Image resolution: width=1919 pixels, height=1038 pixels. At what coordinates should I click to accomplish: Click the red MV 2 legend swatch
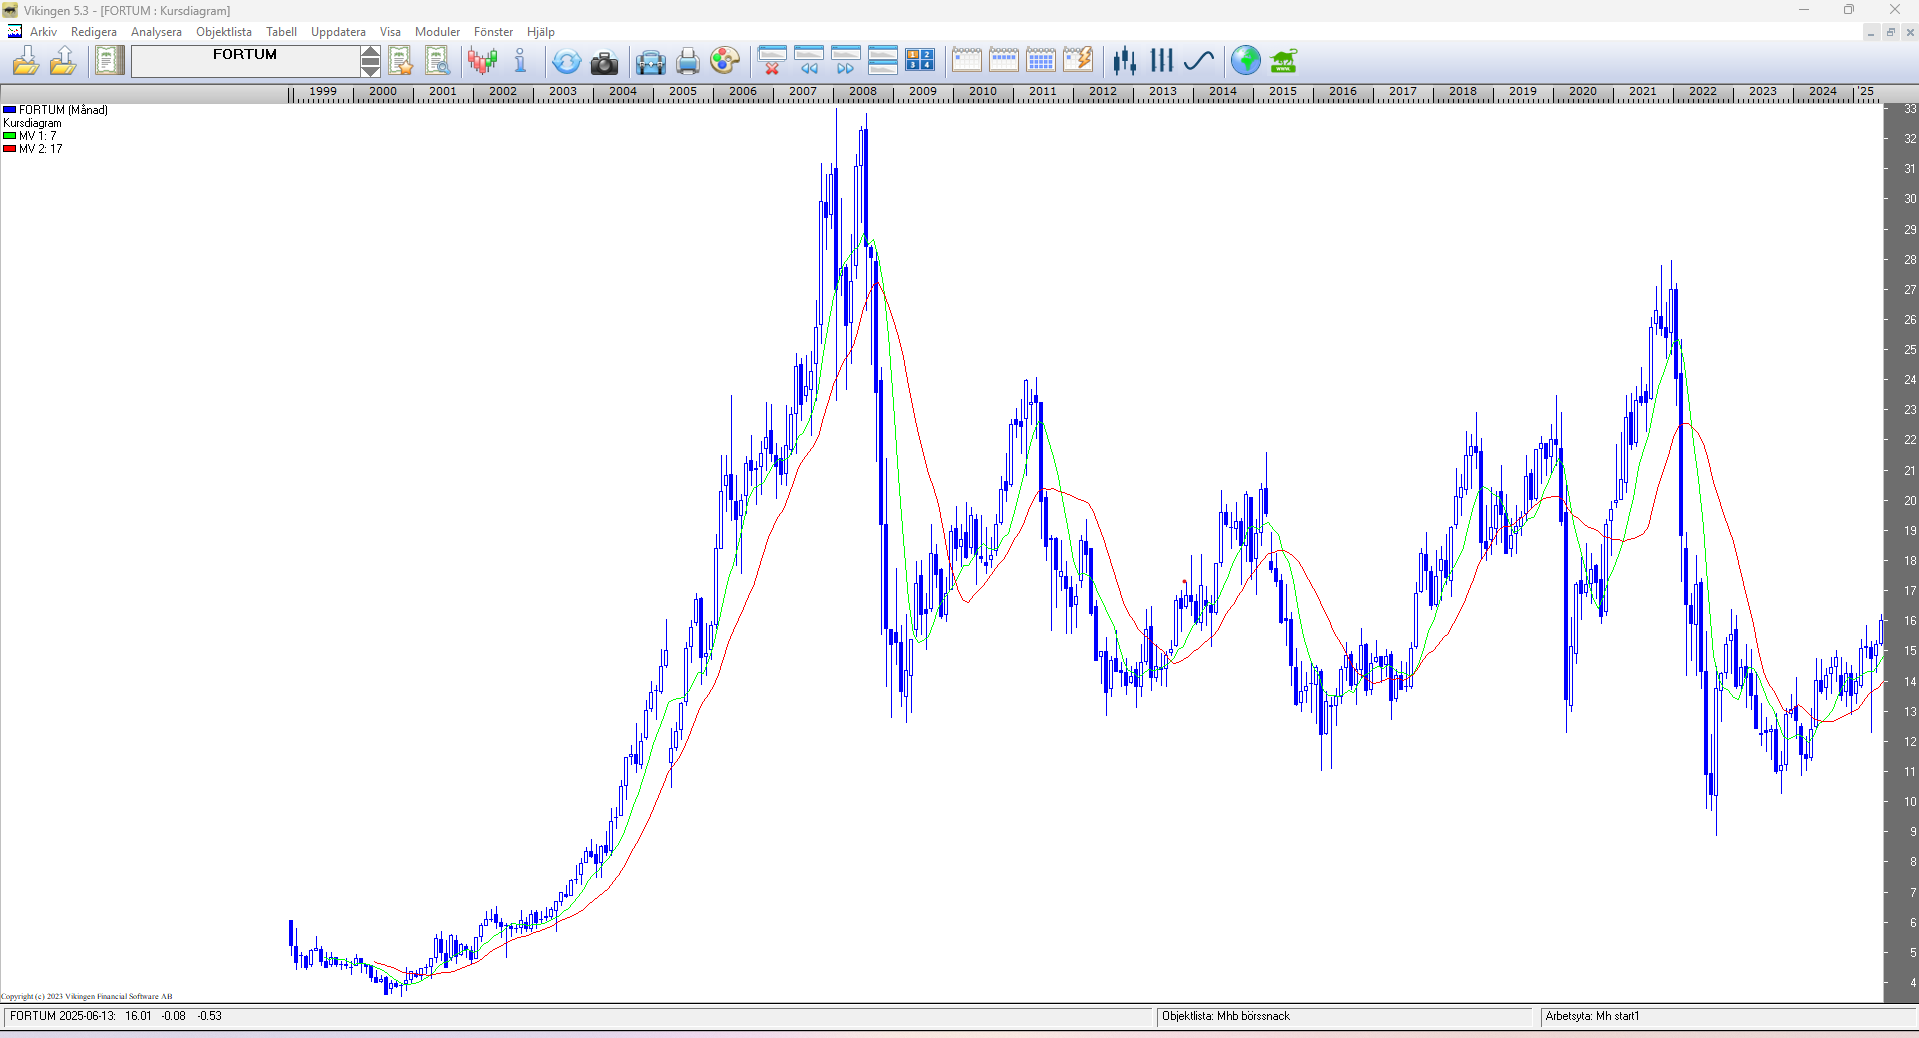10,149
